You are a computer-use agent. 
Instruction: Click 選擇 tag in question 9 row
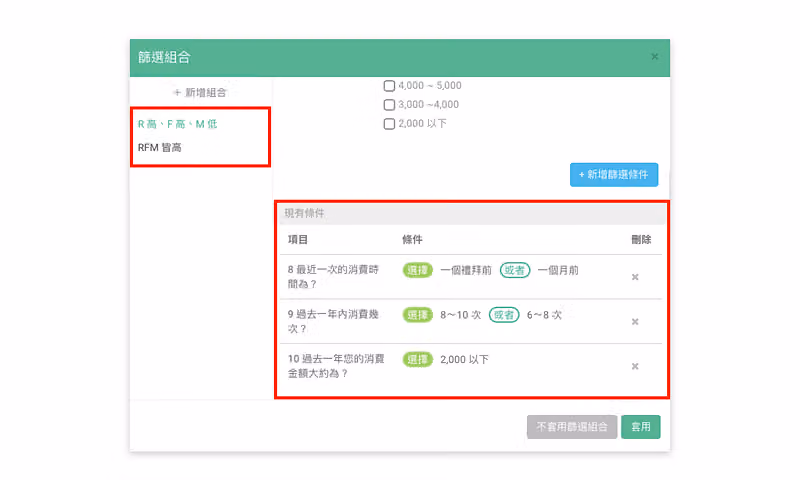417,315
